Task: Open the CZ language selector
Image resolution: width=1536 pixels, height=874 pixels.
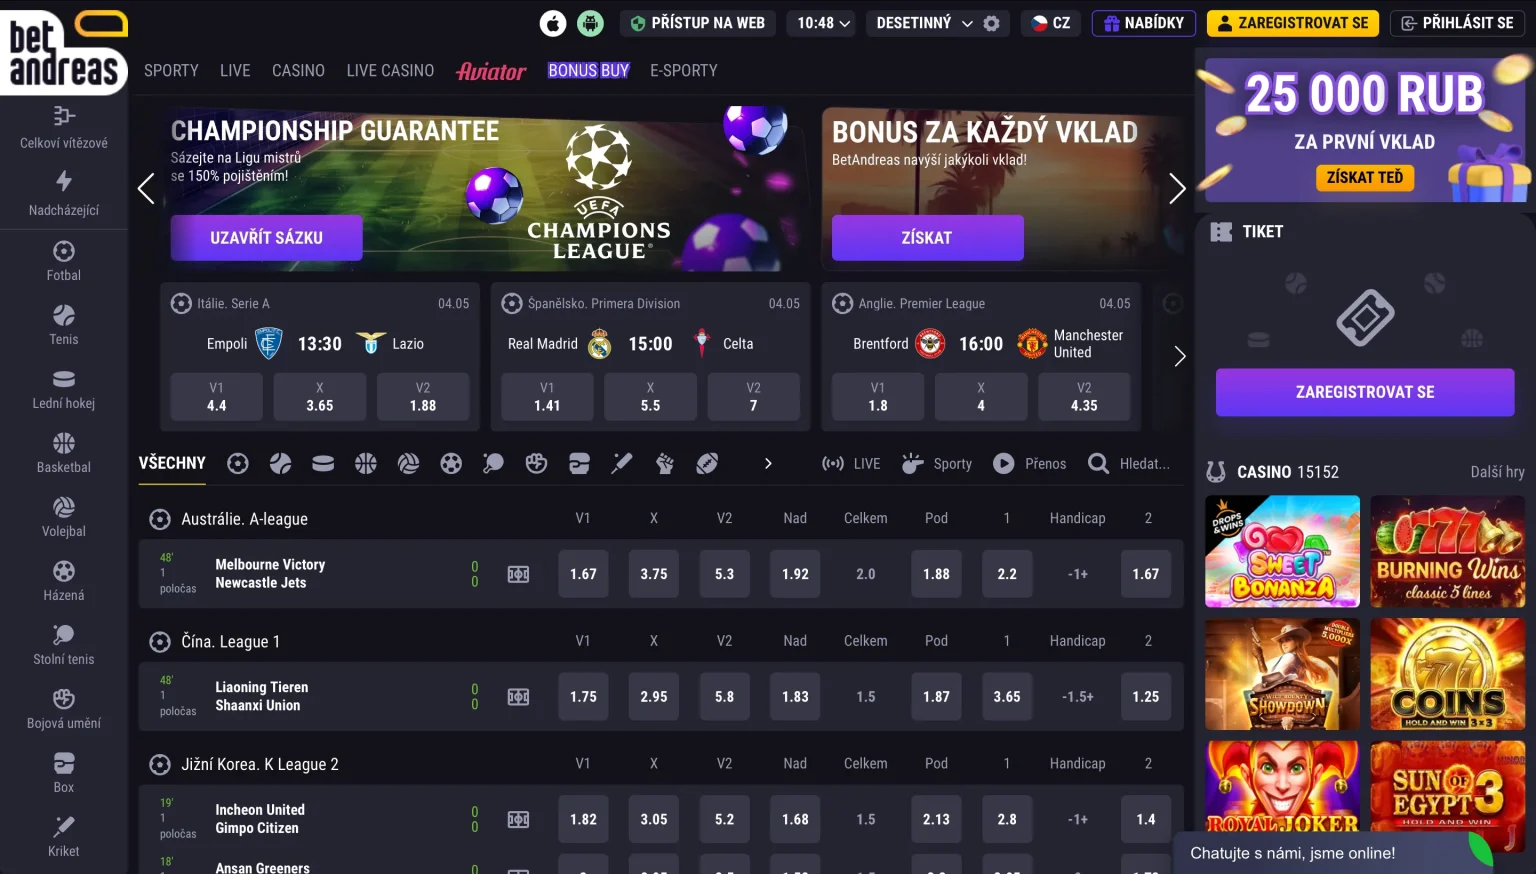Action: tap(1051, 23)
